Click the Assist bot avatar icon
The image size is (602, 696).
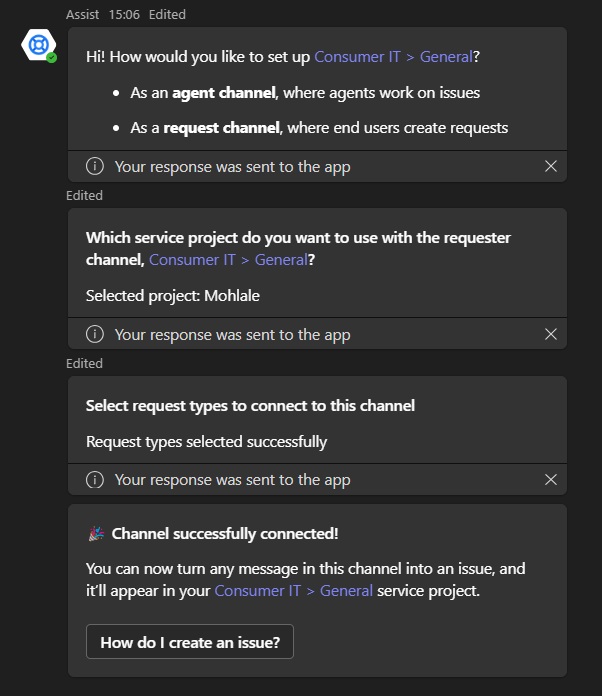click(x=38, y=46)
